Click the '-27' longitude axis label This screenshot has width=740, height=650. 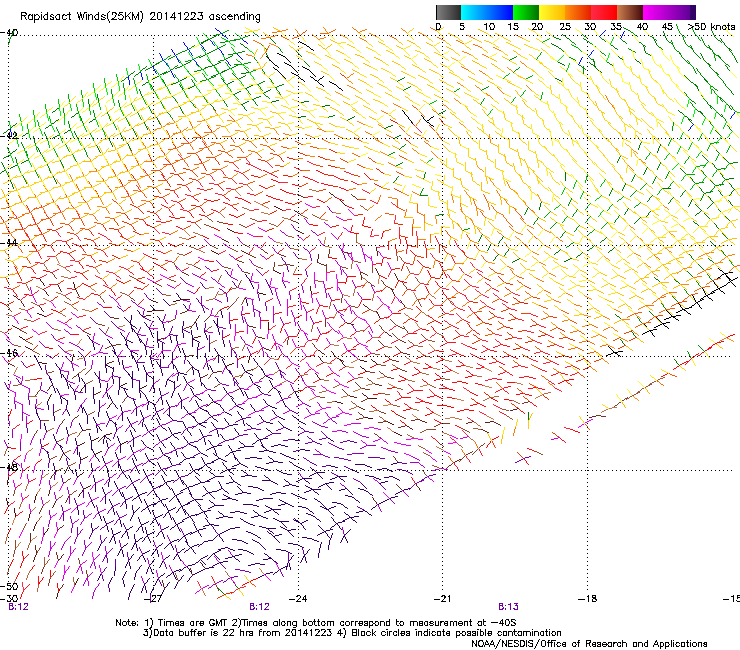[153, 599]
